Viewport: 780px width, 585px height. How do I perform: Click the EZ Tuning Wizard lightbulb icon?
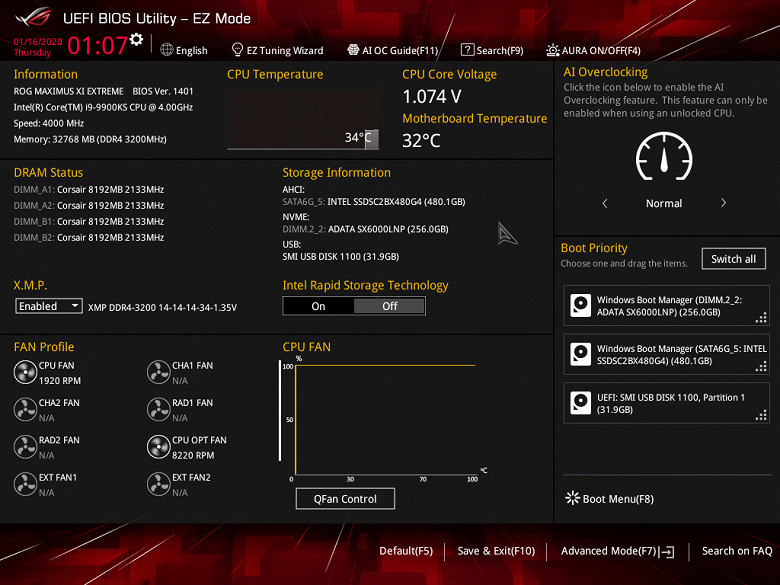point(237,49)
